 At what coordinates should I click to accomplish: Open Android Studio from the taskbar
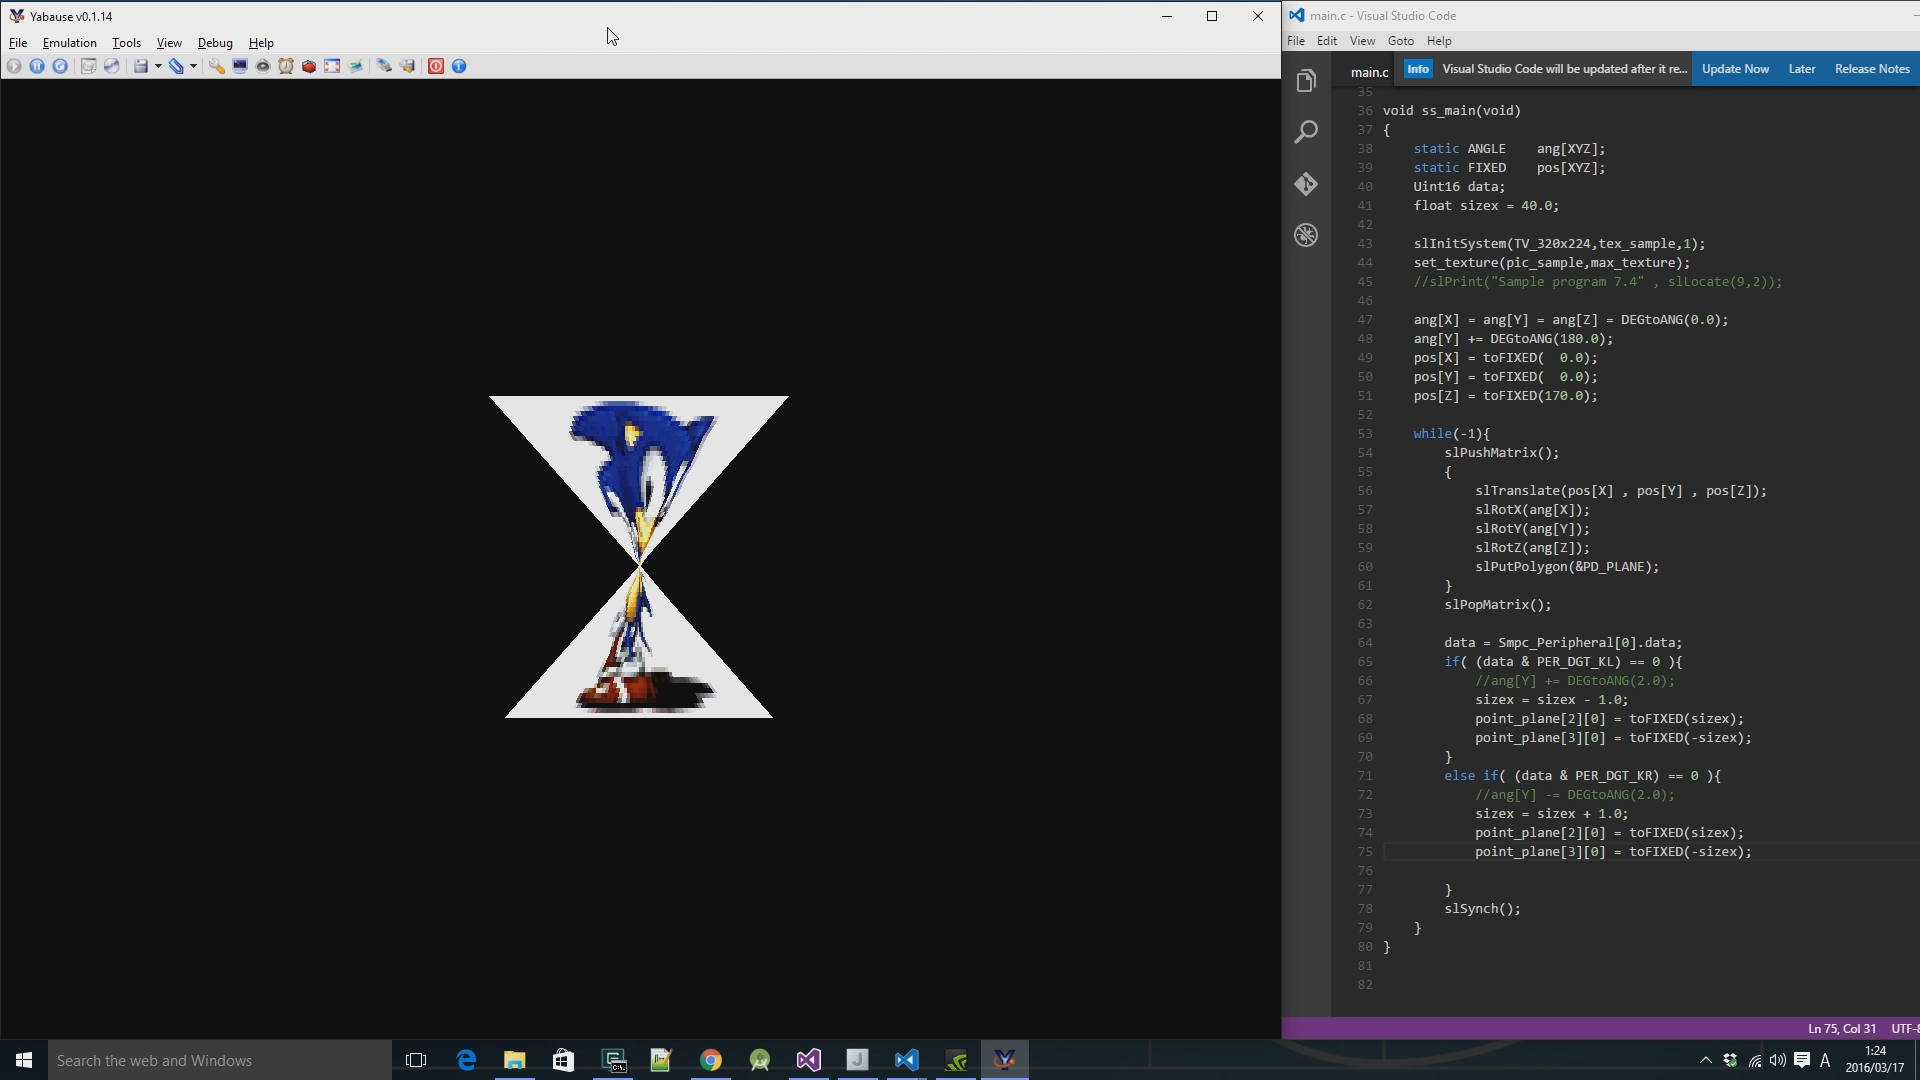(x=760, y=1060)
